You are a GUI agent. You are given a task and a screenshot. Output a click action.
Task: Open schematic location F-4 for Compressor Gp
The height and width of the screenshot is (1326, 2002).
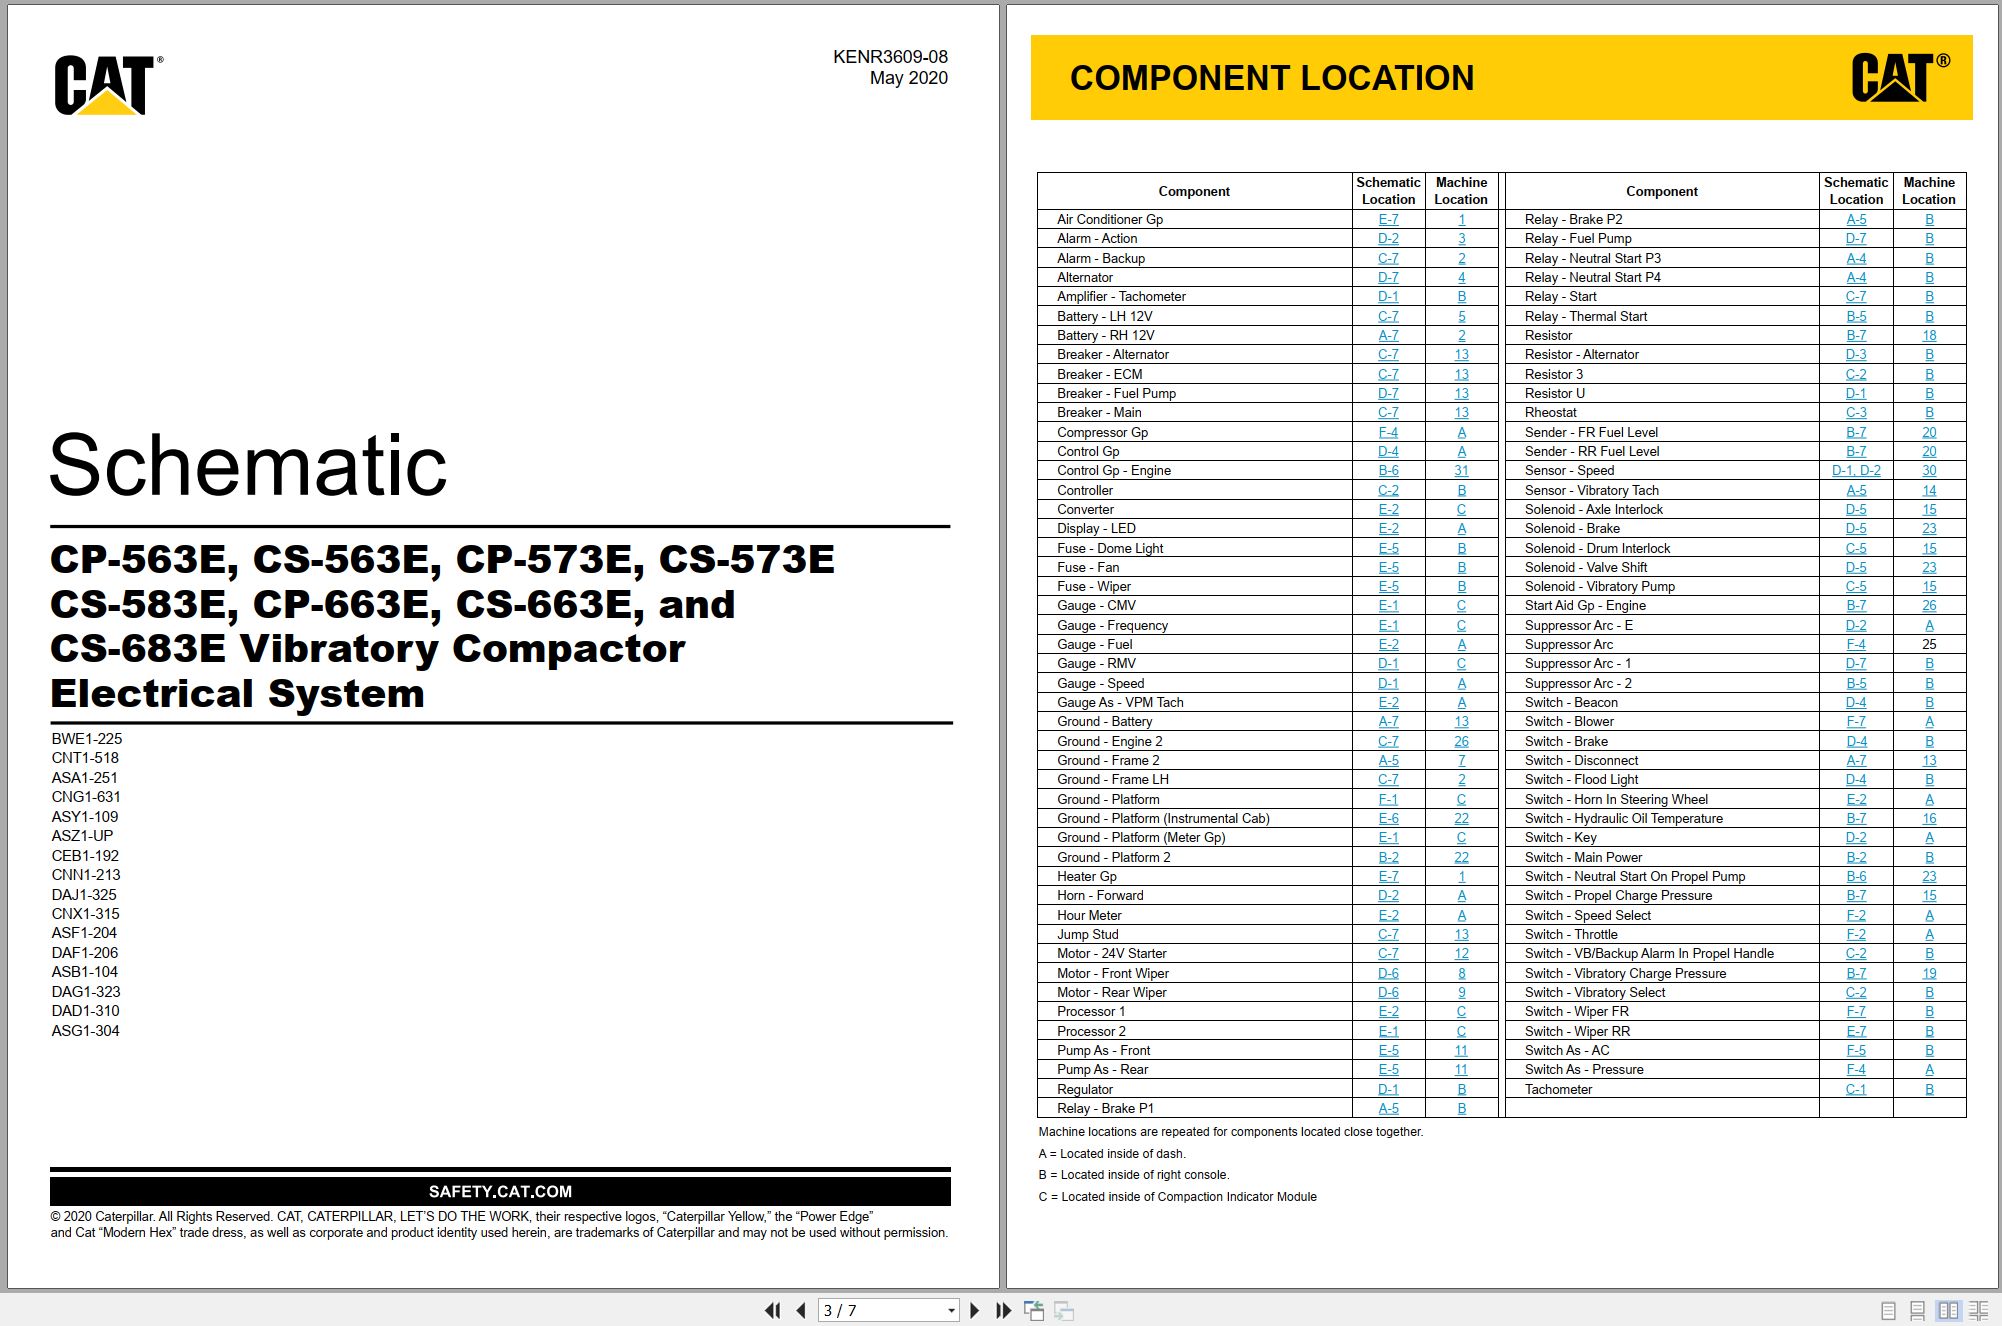[1388, 432]
